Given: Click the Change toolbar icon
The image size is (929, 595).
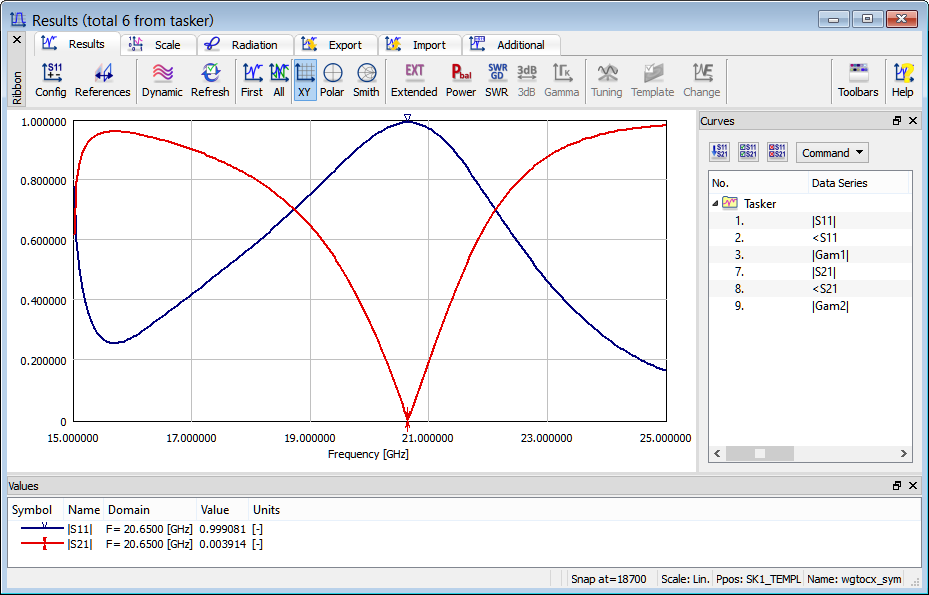Looking at the screenshot, I should pyautogui.click(x=701, y=80).
